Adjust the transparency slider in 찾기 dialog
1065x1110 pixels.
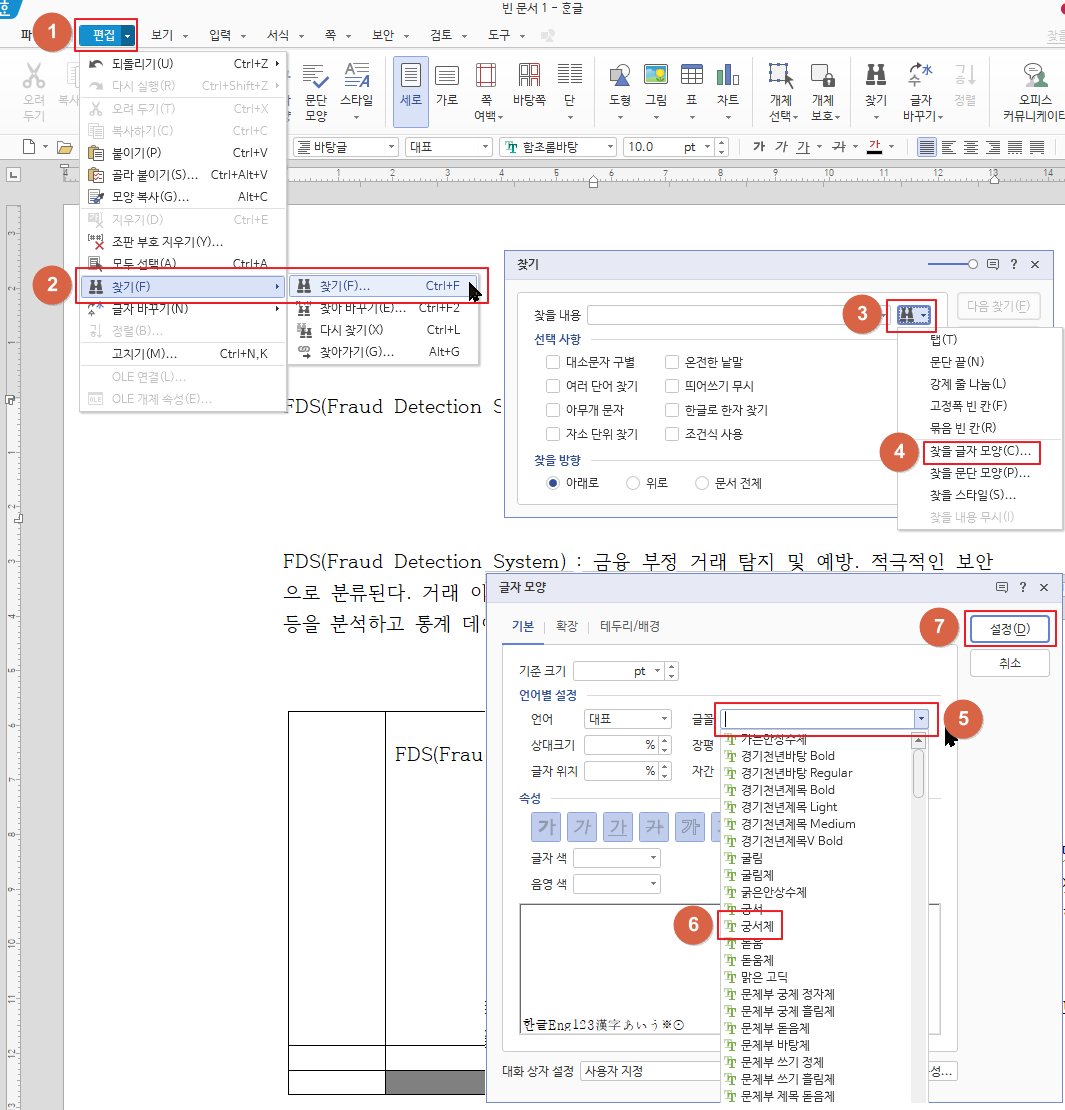tap(952, 264)
